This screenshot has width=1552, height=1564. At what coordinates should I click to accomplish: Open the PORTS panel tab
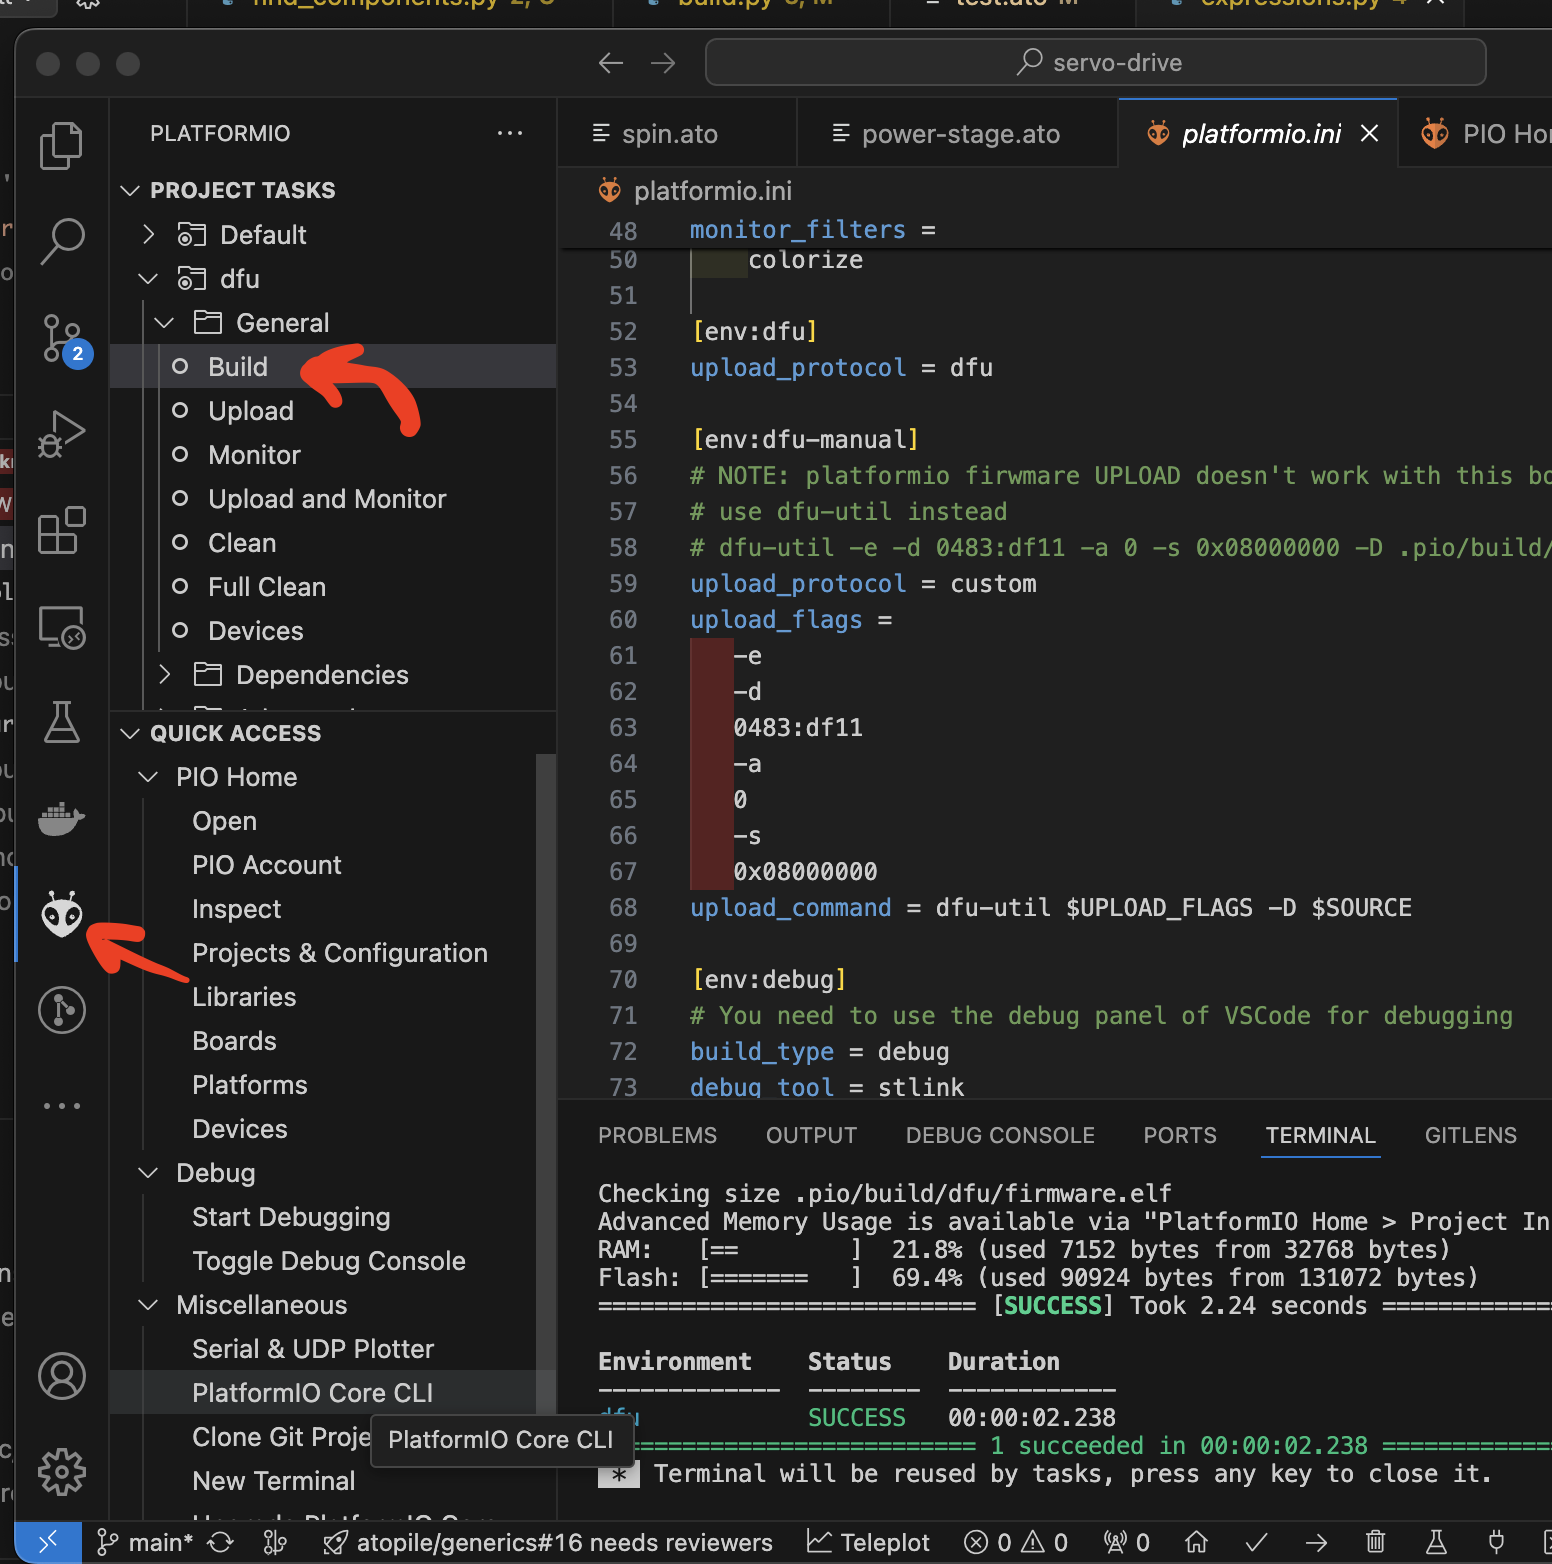[1180, 1135]
